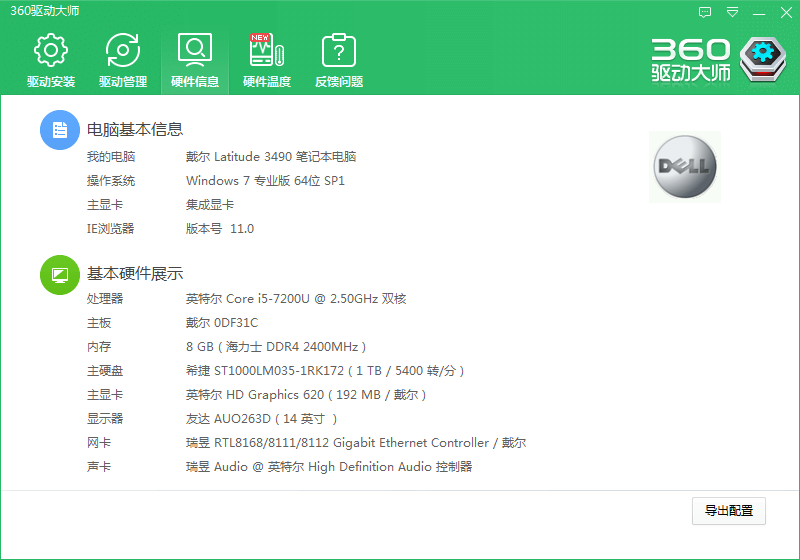The height and width of the screenshot is (560, 800).
Task: Click the 主硬盘 label
Action: pyautogui.click(x=105, y=371)
